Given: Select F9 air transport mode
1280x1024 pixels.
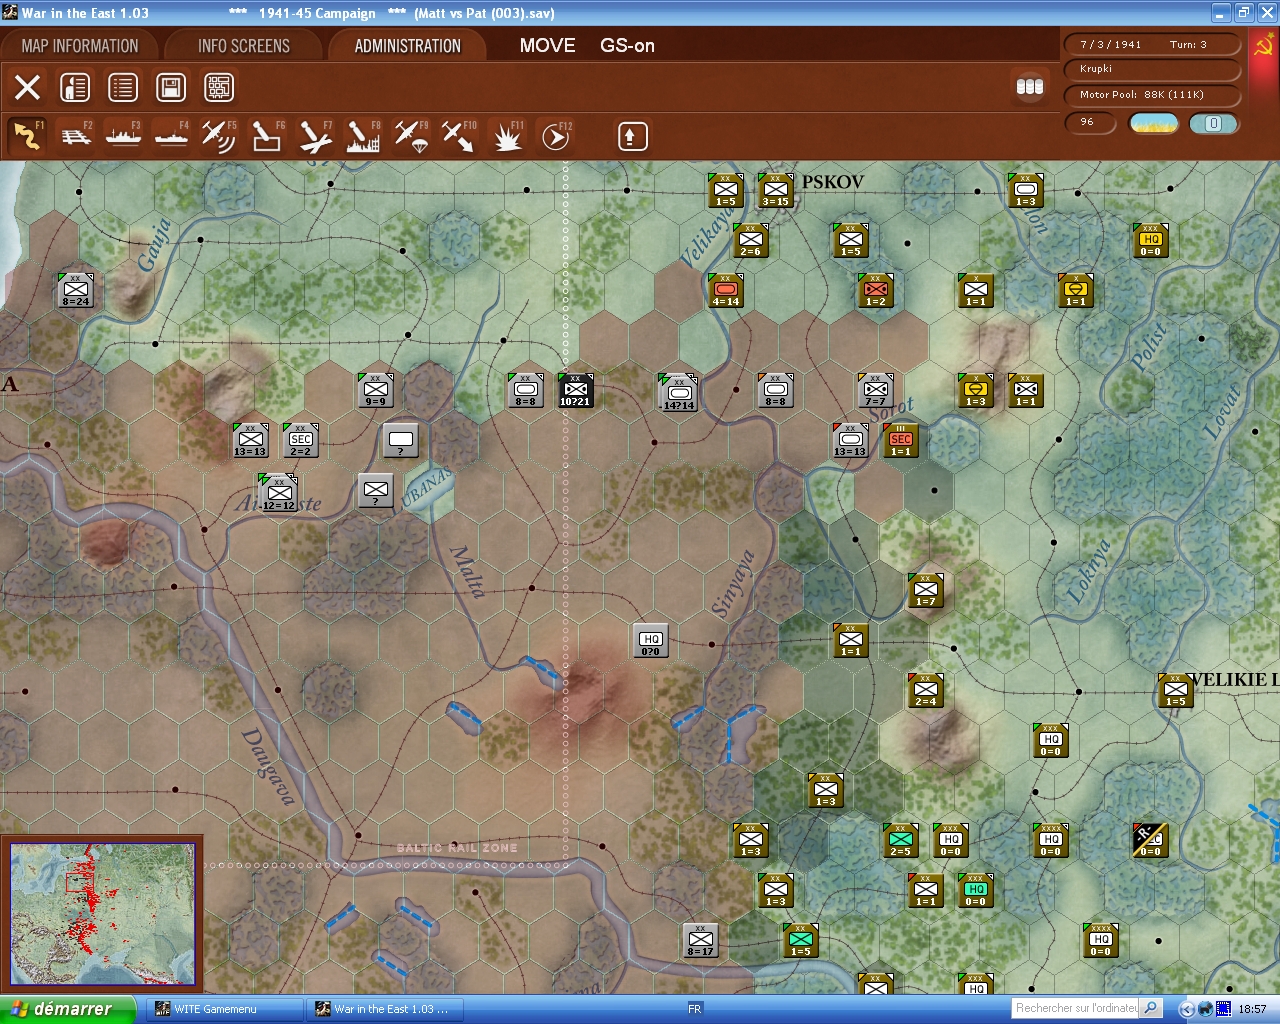Looking at the screenshot, I should 411,136.
